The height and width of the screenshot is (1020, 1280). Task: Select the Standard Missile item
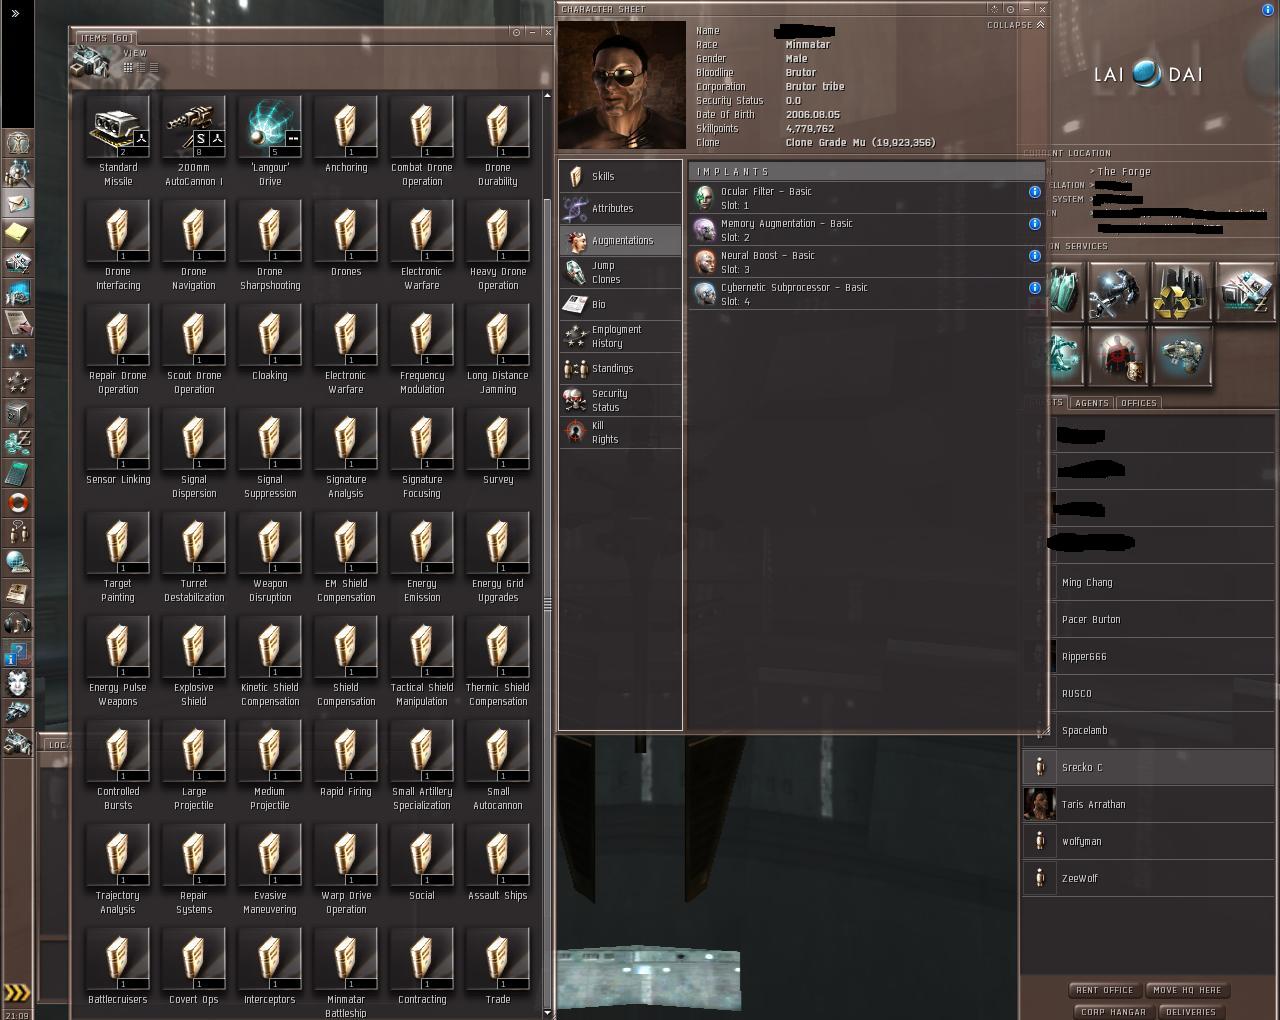118,142
